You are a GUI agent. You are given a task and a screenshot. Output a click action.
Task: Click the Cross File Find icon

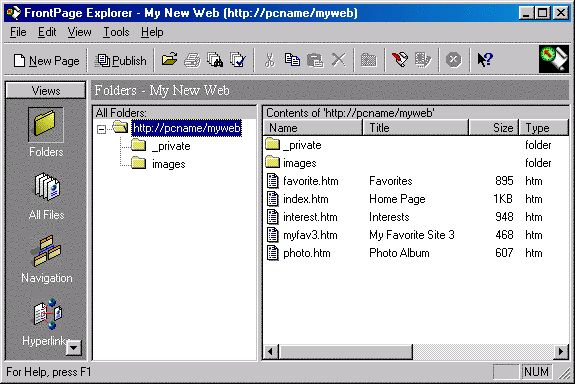coord(215,60)
